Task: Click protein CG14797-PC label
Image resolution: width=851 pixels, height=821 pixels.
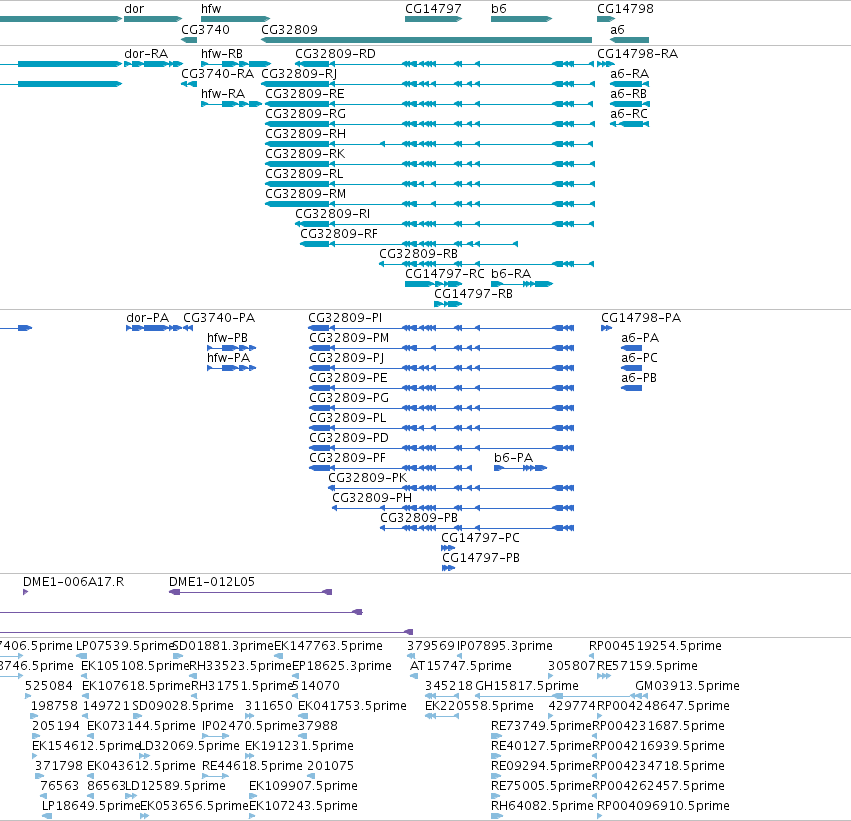Action: pyautogui.click(x=480, y=538)
